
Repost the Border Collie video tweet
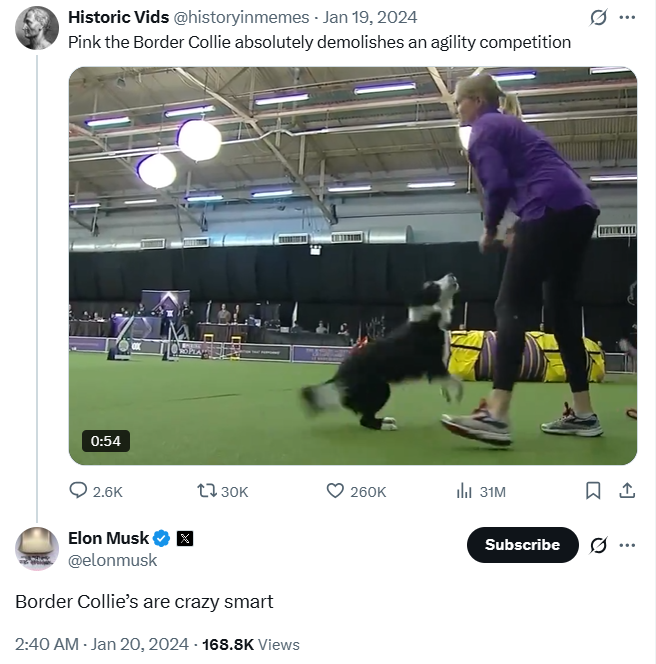[x=208, y=491]
